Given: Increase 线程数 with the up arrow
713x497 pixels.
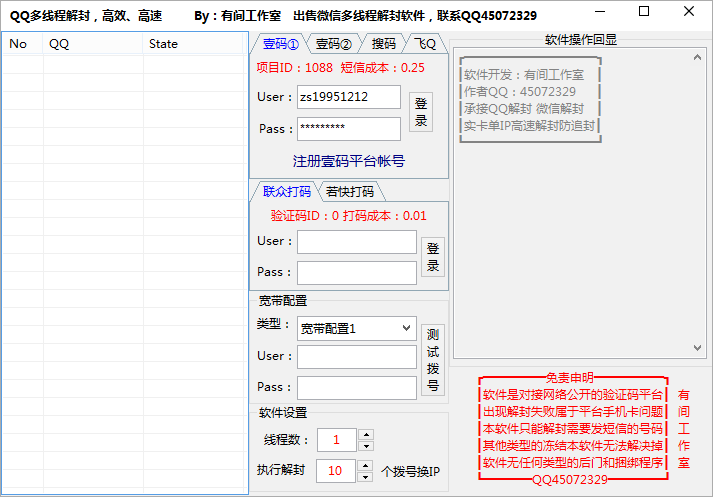Looking at the screenshot, I should click(x=365, y=435).
